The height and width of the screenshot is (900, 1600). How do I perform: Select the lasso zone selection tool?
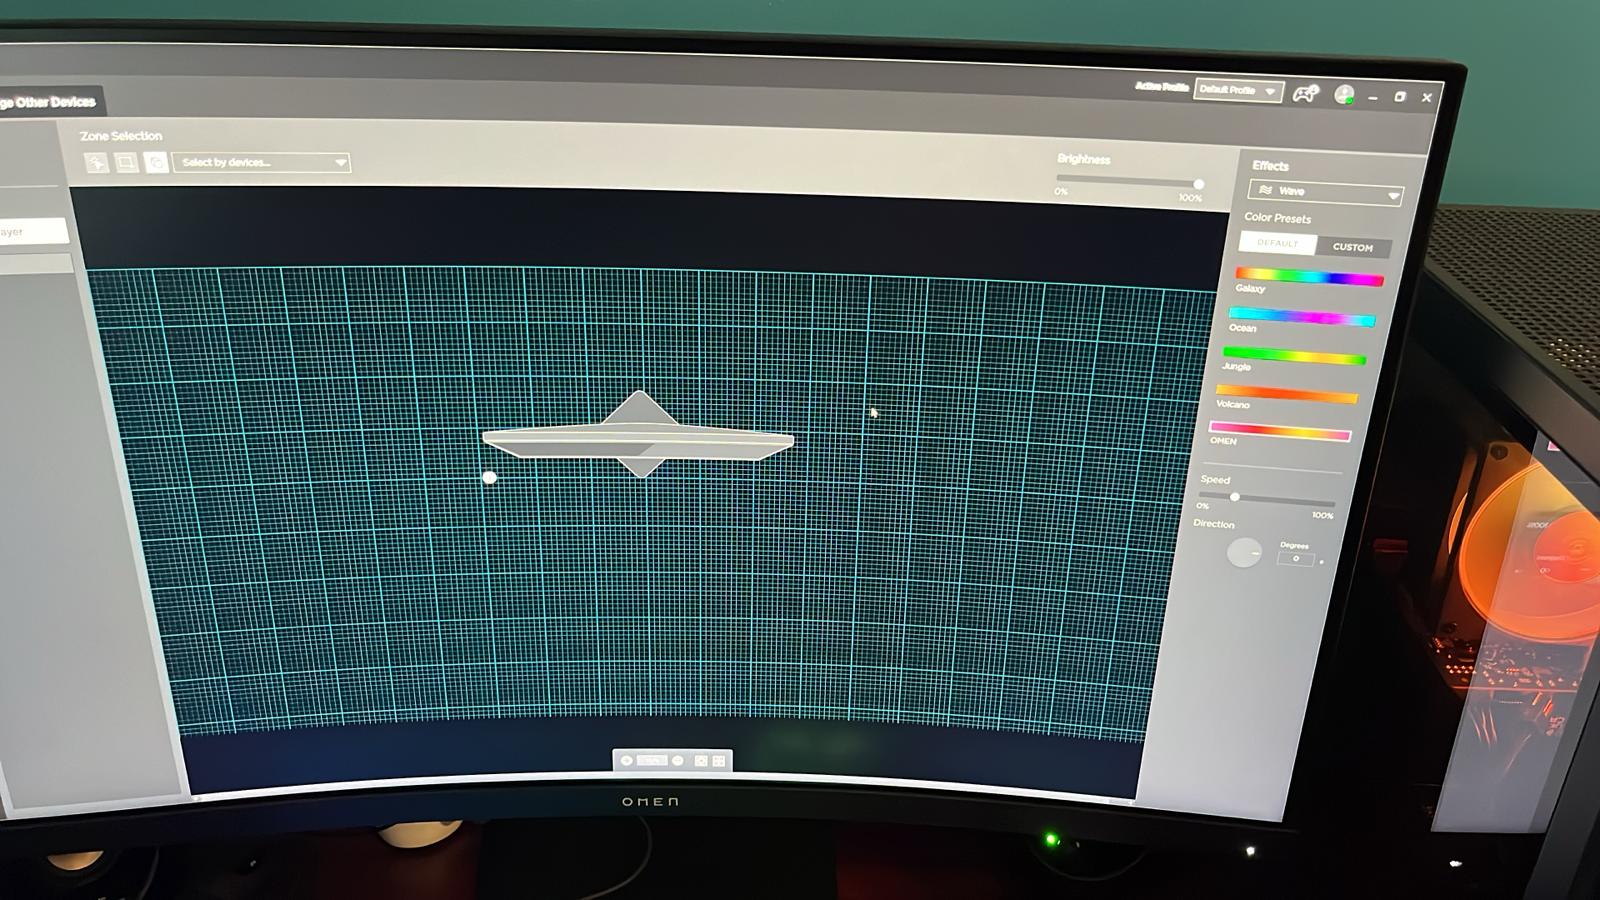coord(156,162)
